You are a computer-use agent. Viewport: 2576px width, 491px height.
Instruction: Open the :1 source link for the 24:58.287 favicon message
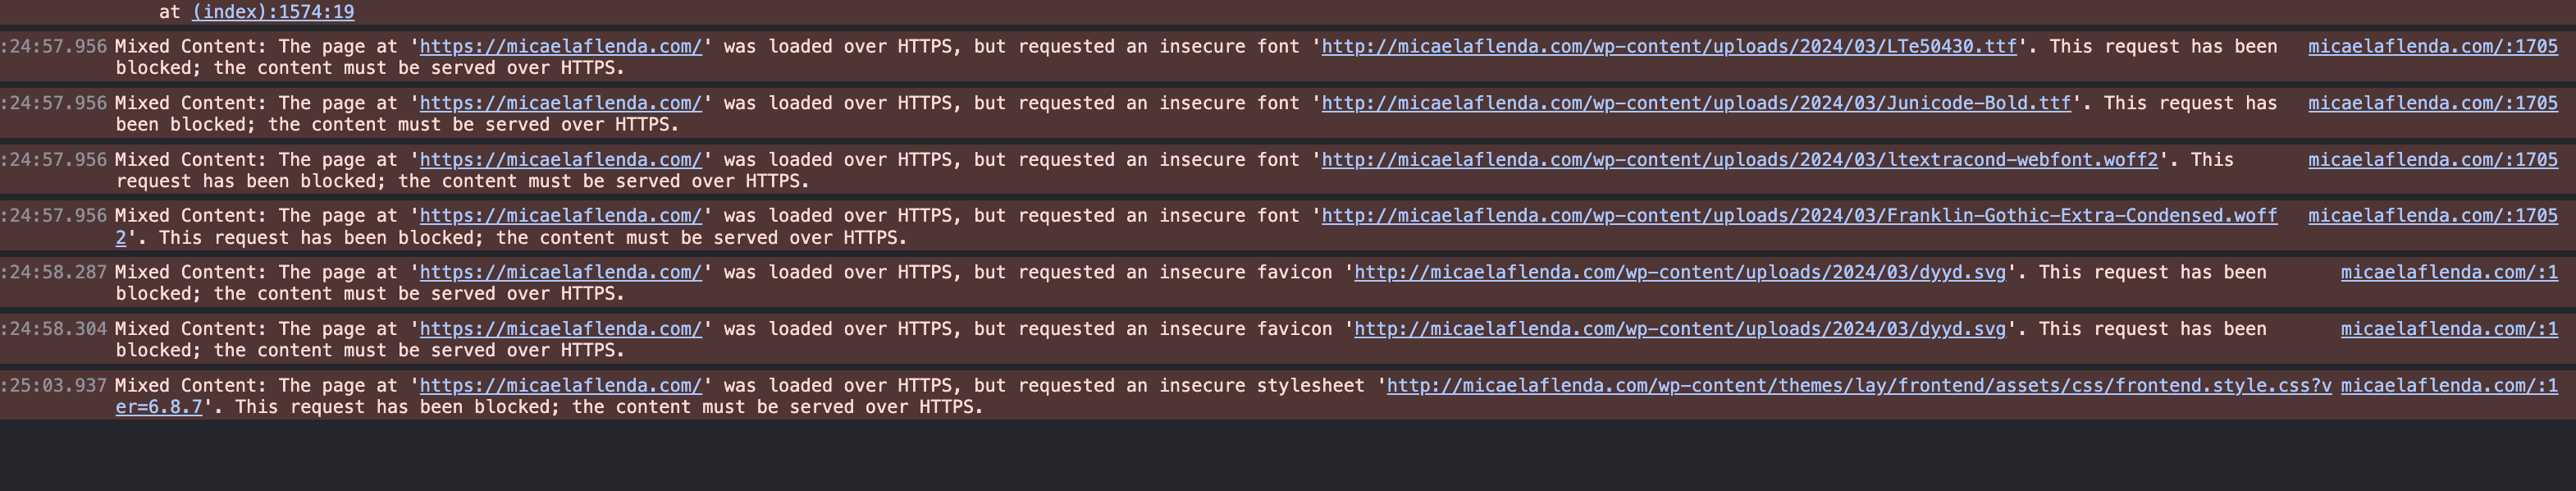(2449, 272)
